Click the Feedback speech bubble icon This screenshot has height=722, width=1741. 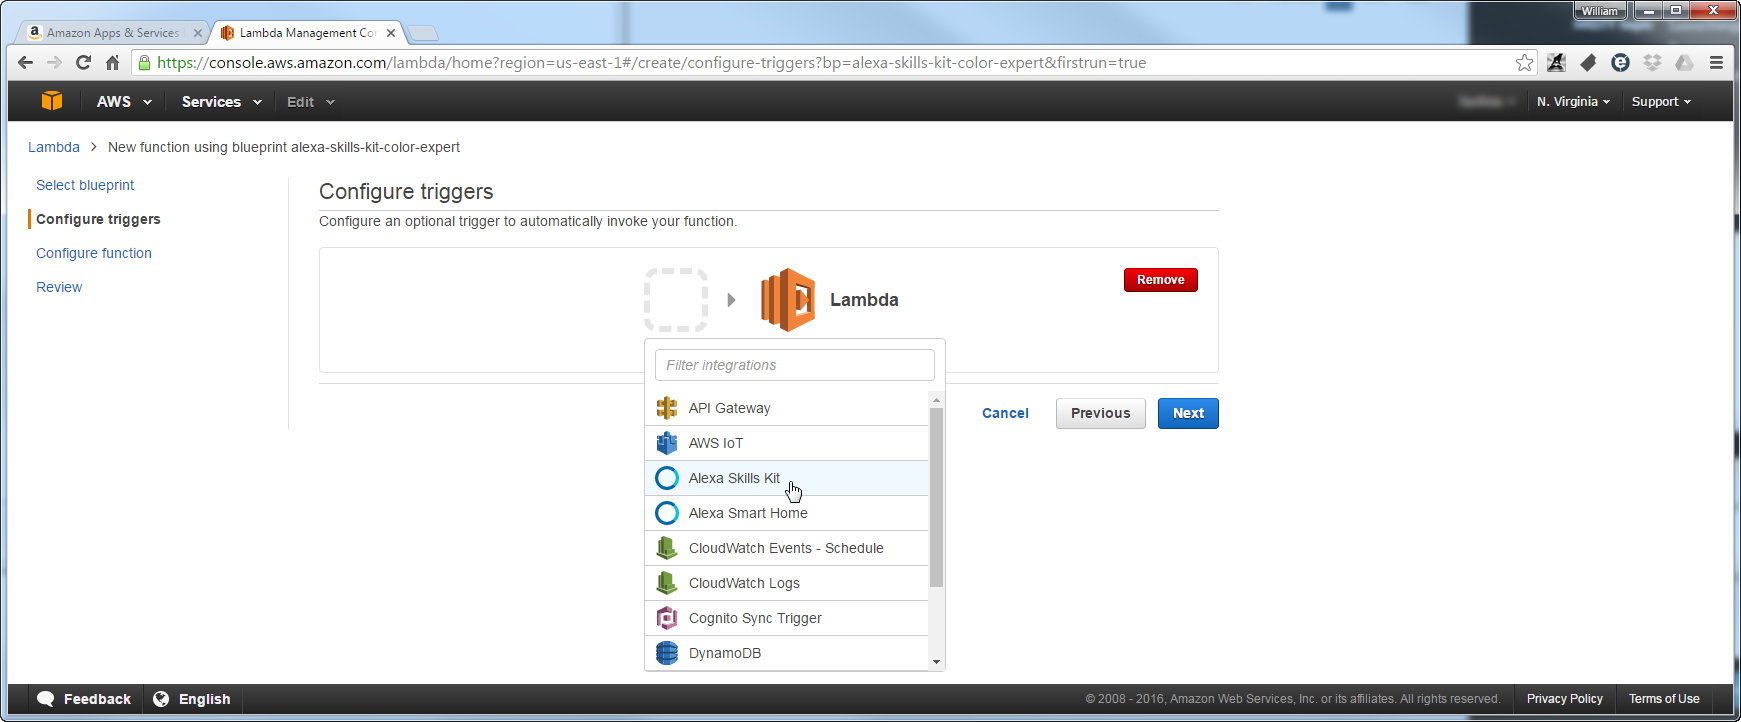pos(45,699)
